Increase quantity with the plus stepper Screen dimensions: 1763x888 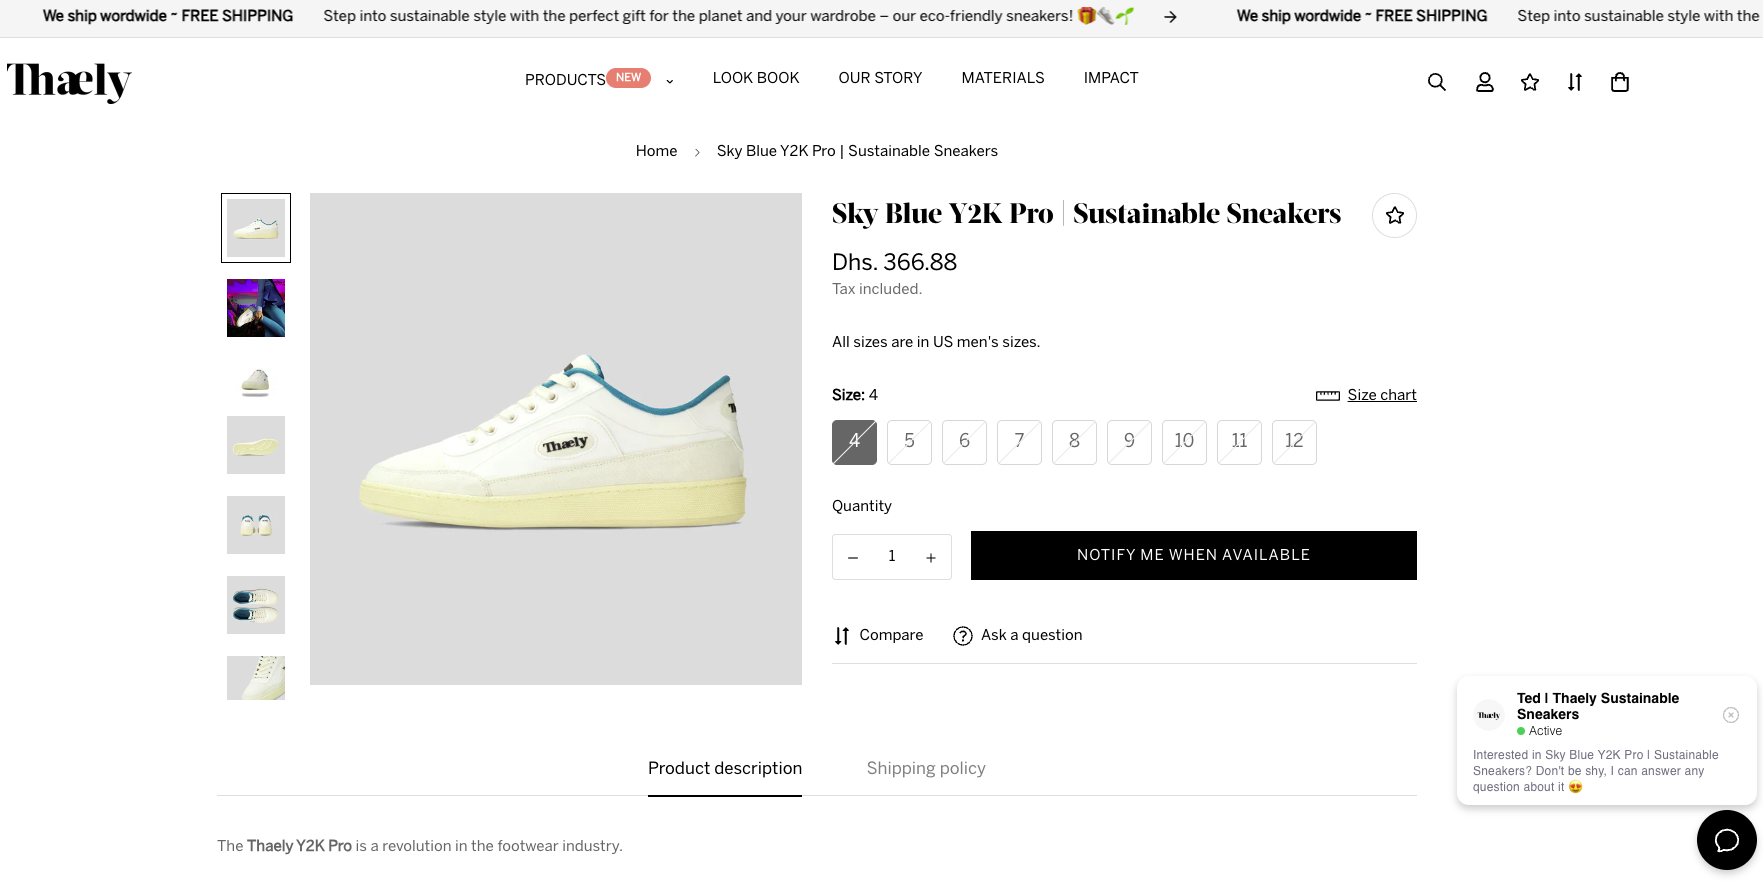[931, 556]
